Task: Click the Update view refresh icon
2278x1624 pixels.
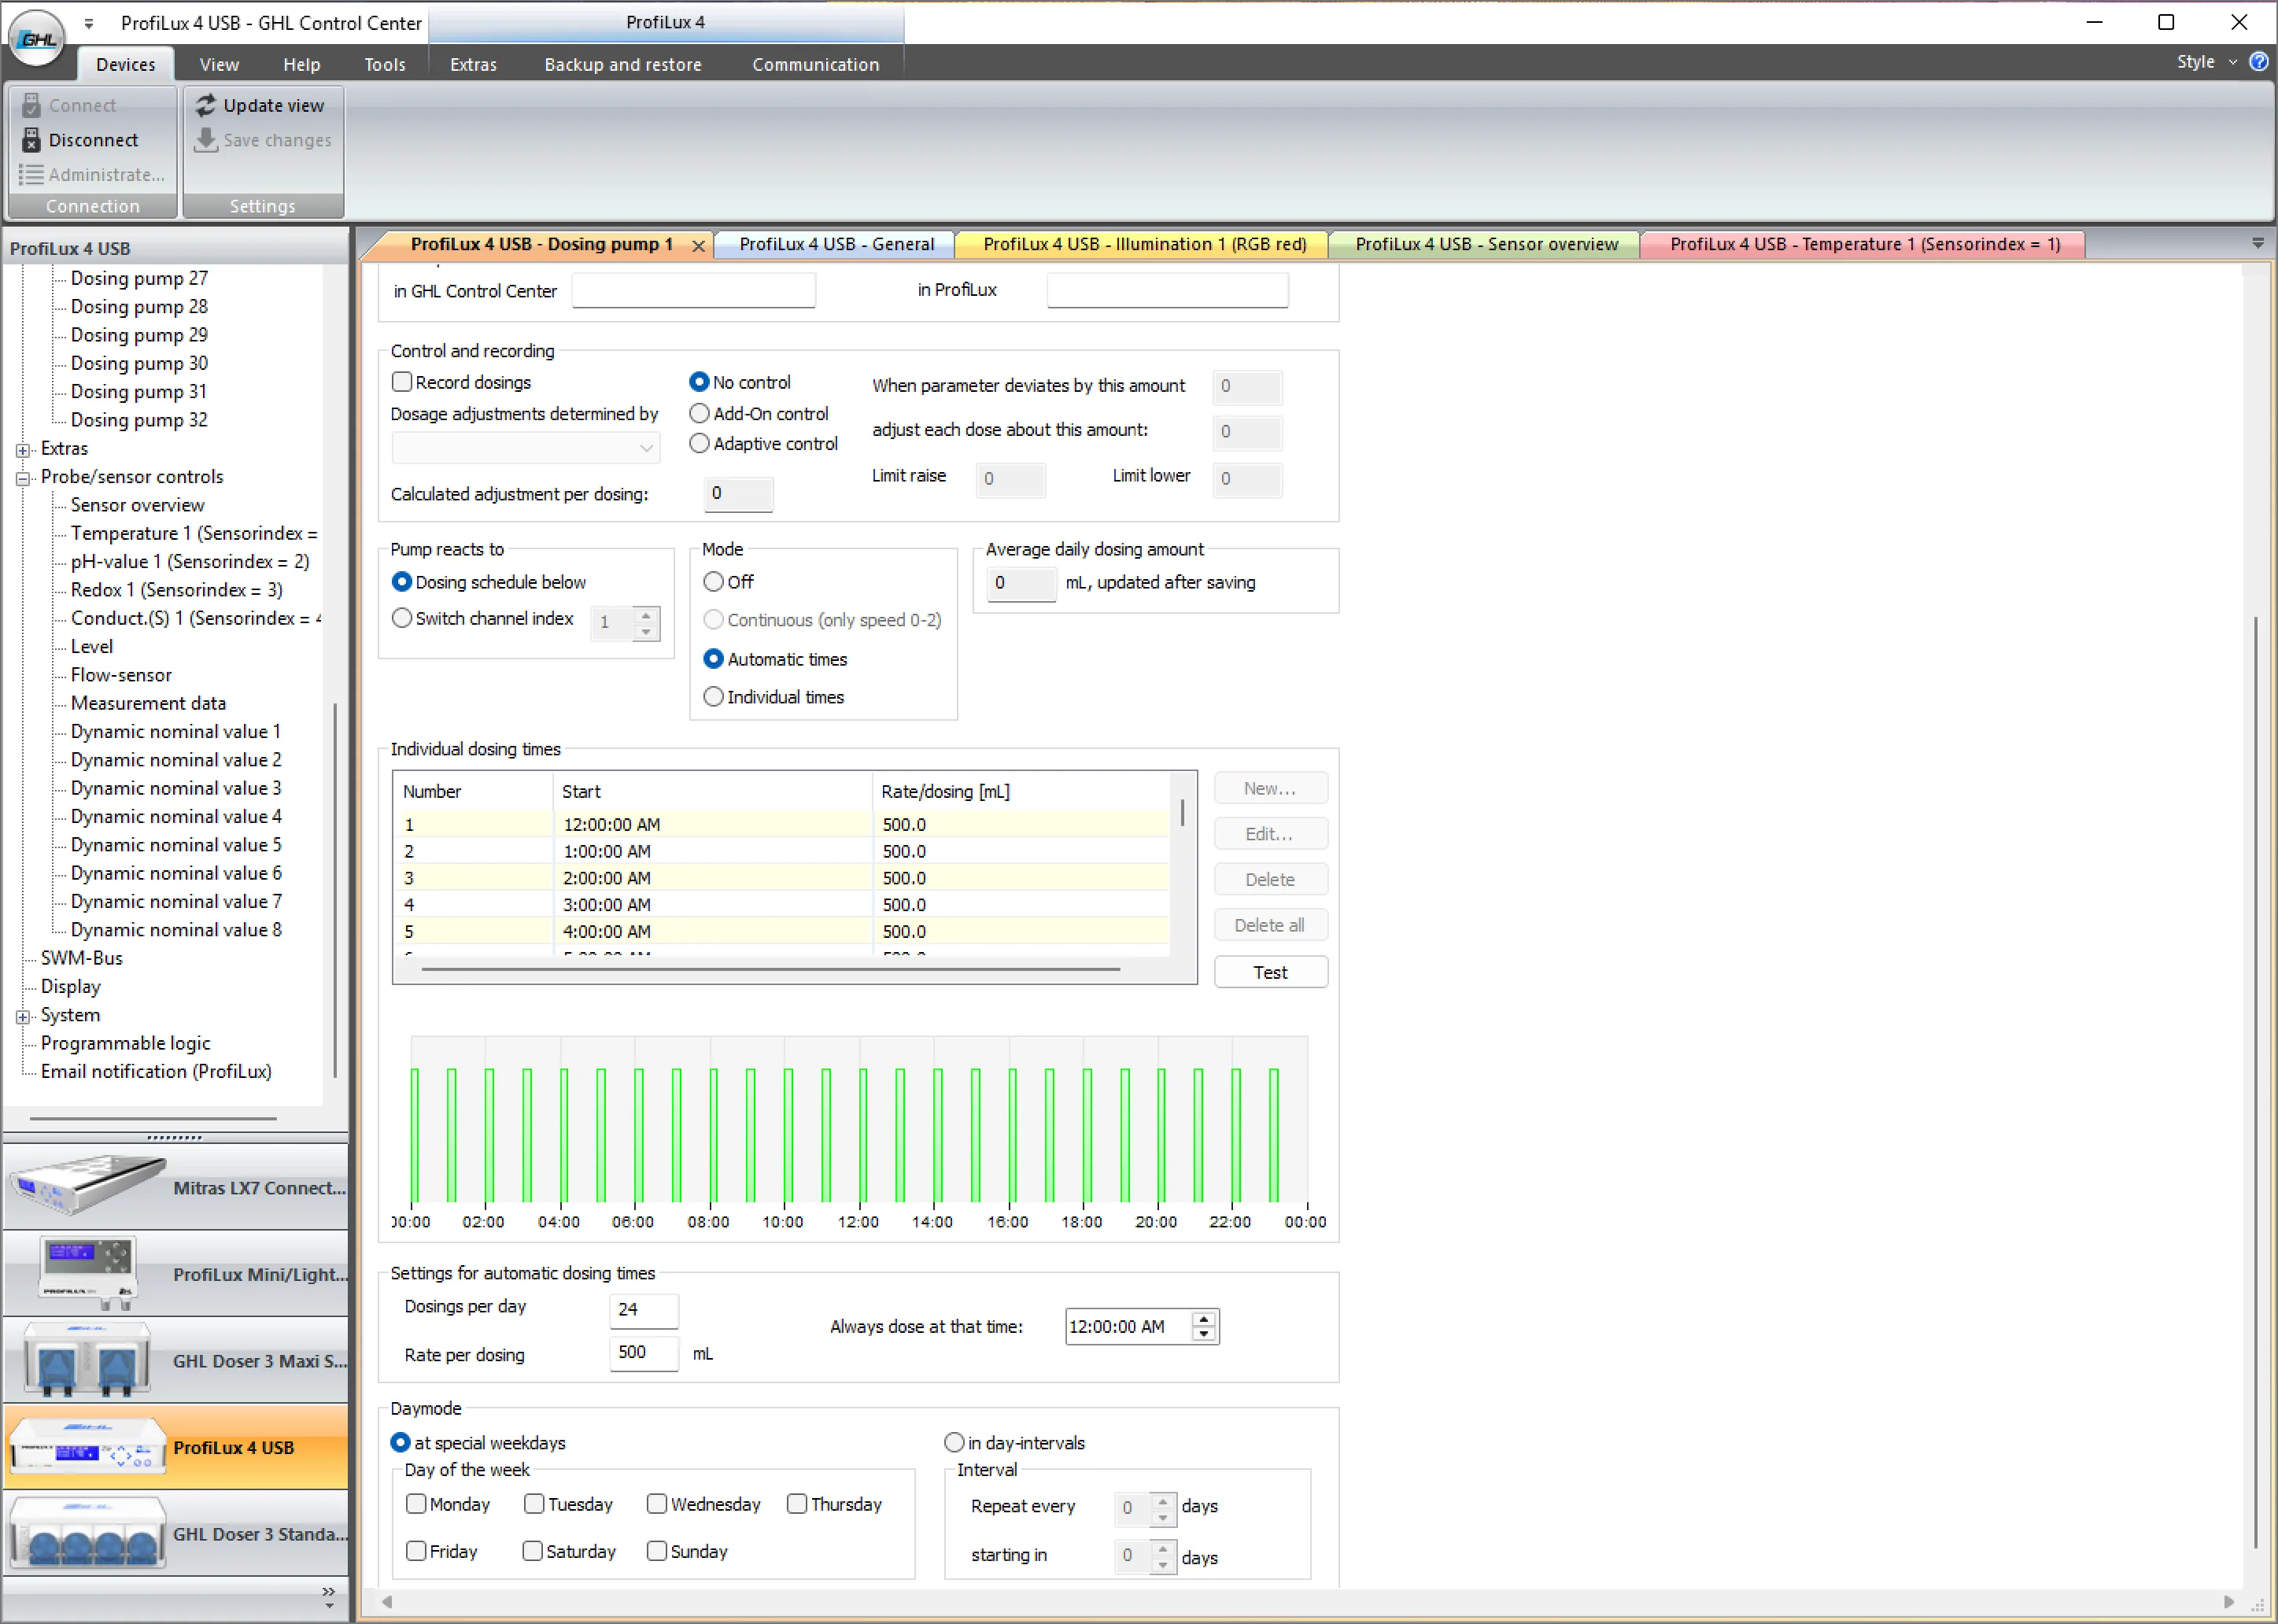Action: (206, 105)
